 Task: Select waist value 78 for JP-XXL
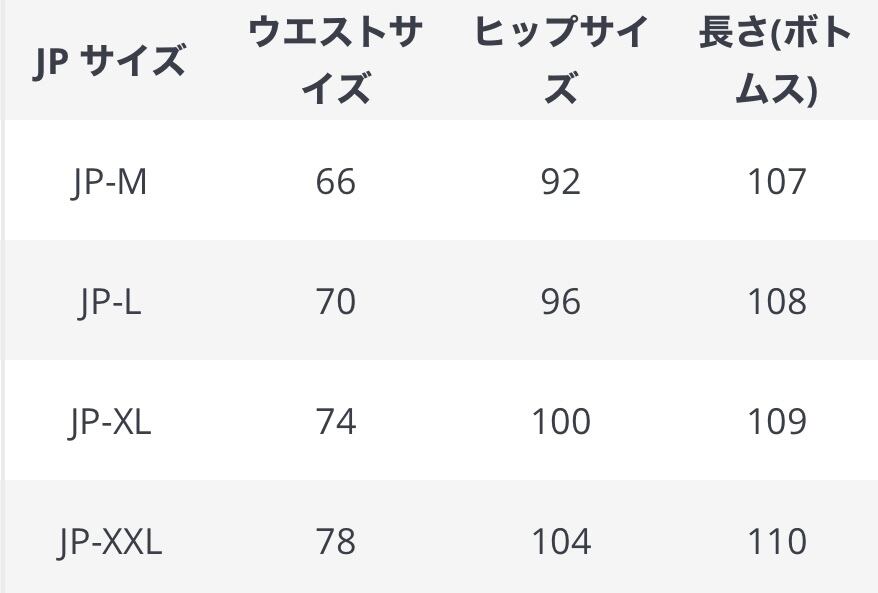click(335, 542)
